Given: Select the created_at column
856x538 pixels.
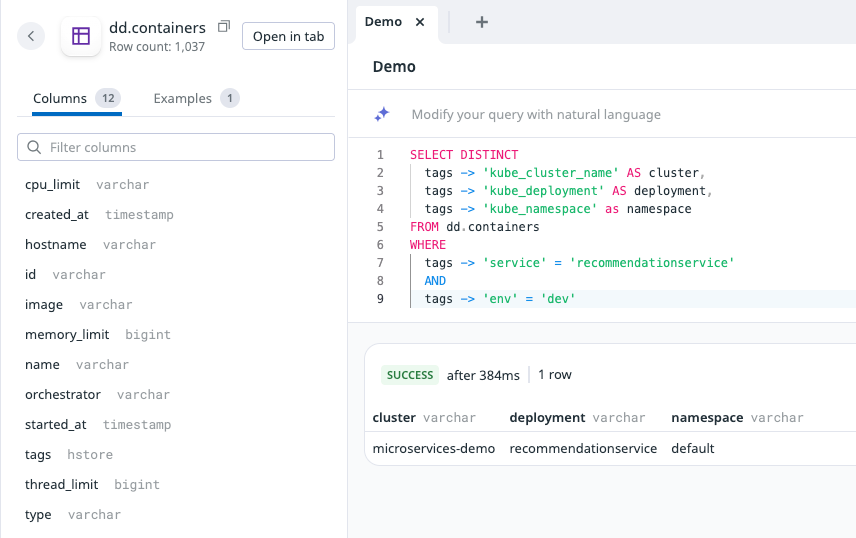Looking at the screenshot, I should [x=57, y=215].
